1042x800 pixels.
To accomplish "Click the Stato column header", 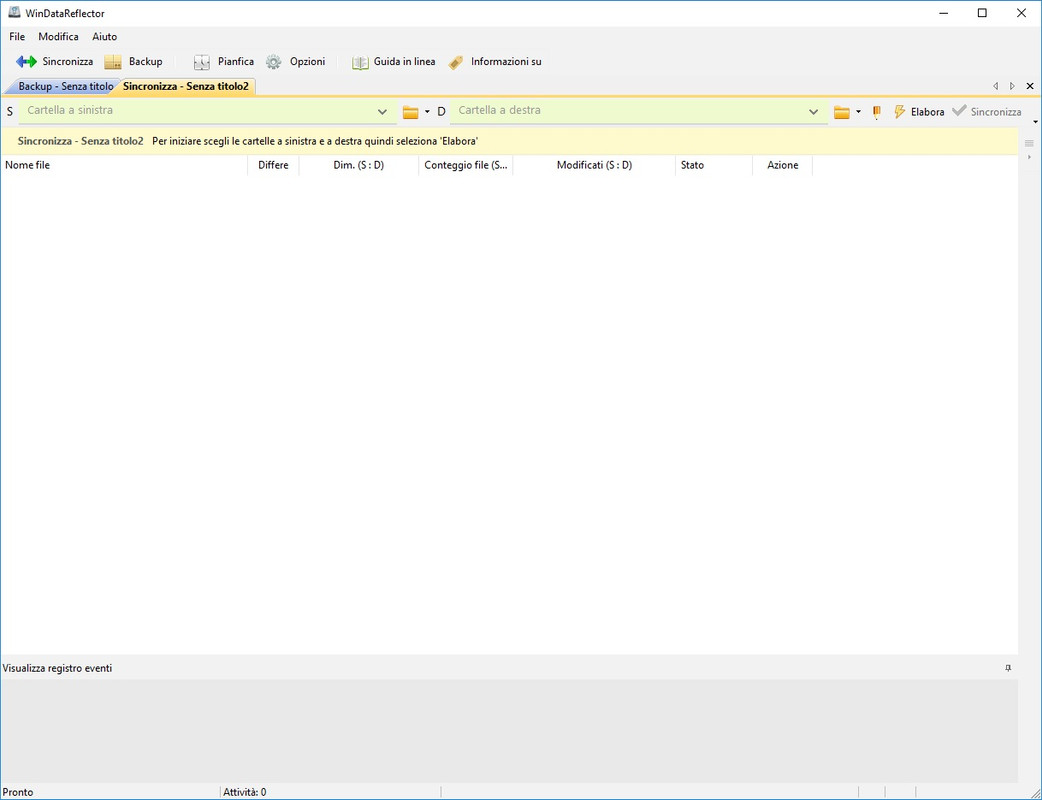I will coord(714,165).
